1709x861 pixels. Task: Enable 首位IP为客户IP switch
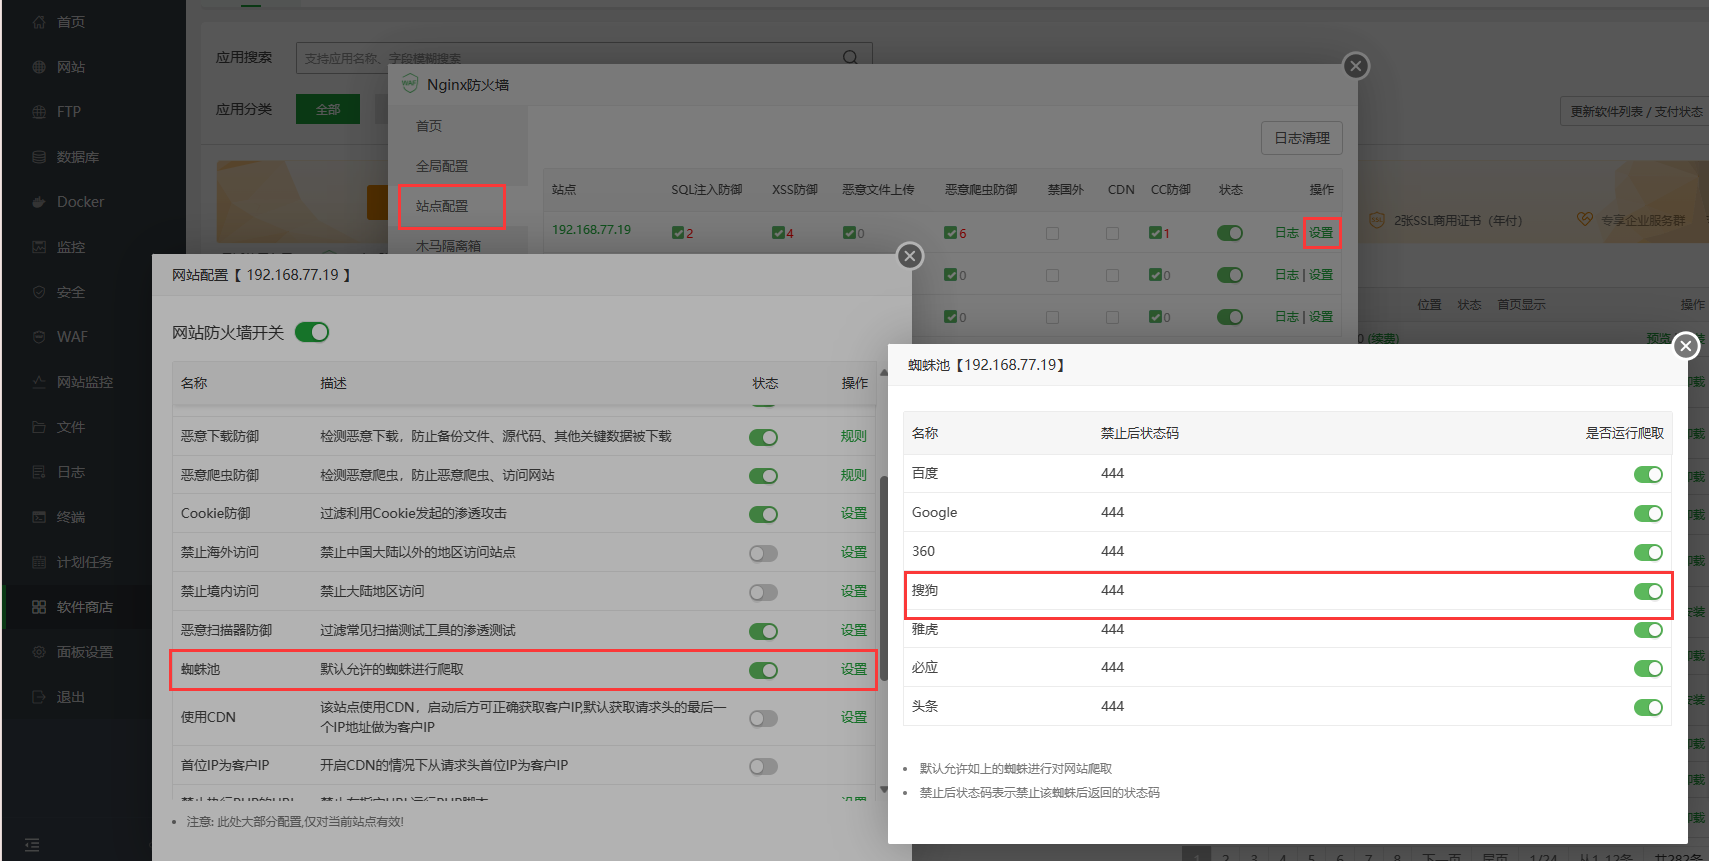pos(763,766)
